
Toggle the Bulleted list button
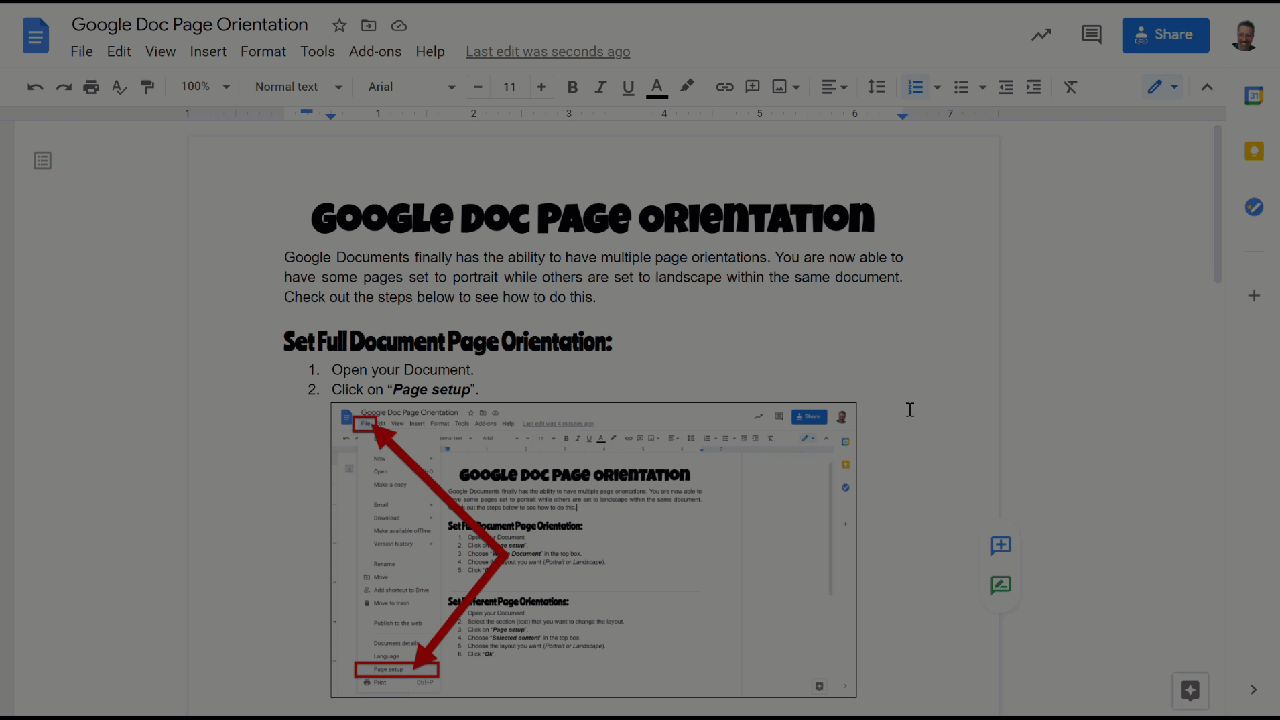coord(961,87)
